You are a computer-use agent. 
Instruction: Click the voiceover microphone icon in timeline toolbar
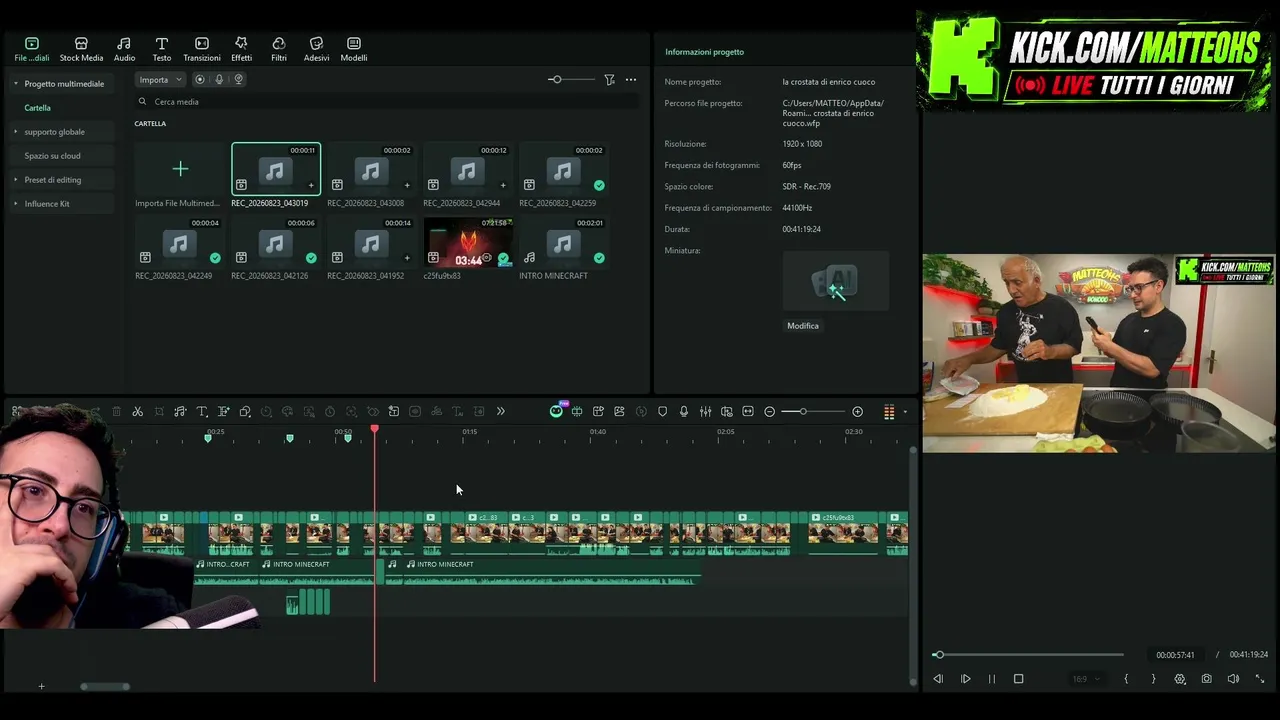(684, 412)
